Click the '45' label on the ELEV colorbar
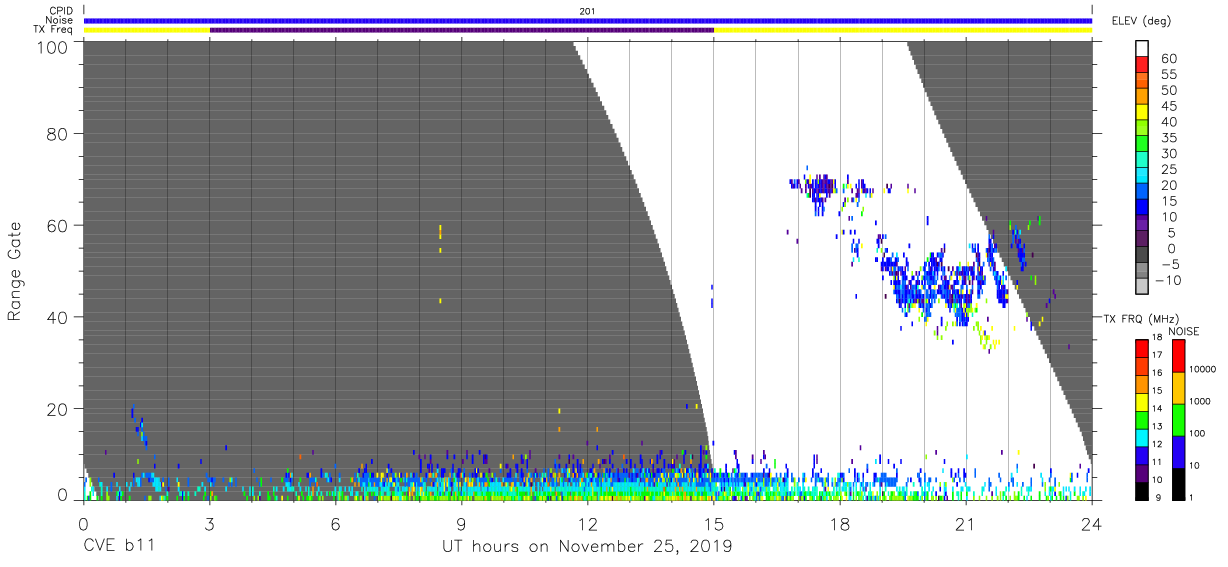The image size is (1228, 567). point(1169,106)
